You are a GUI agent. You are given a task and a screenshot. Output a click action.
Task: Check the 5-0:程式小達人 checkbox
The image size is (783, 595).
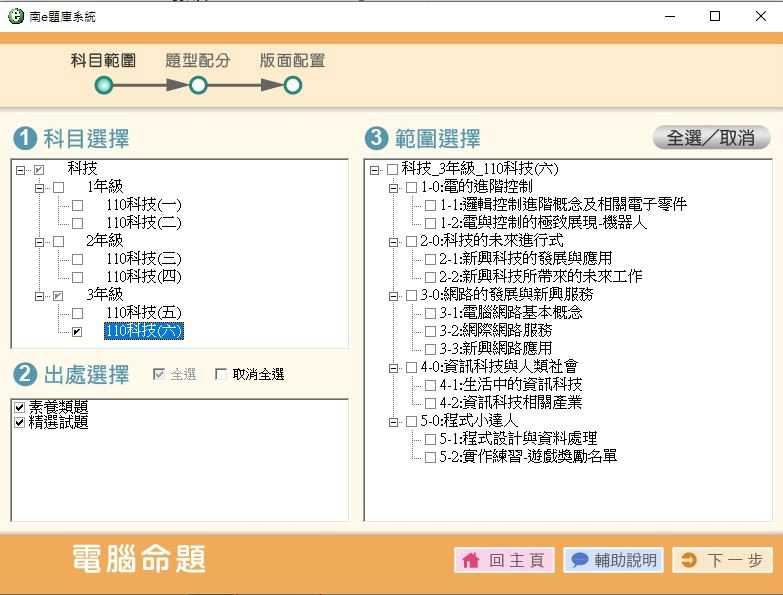pyautogui.click(x=411, y=421)
